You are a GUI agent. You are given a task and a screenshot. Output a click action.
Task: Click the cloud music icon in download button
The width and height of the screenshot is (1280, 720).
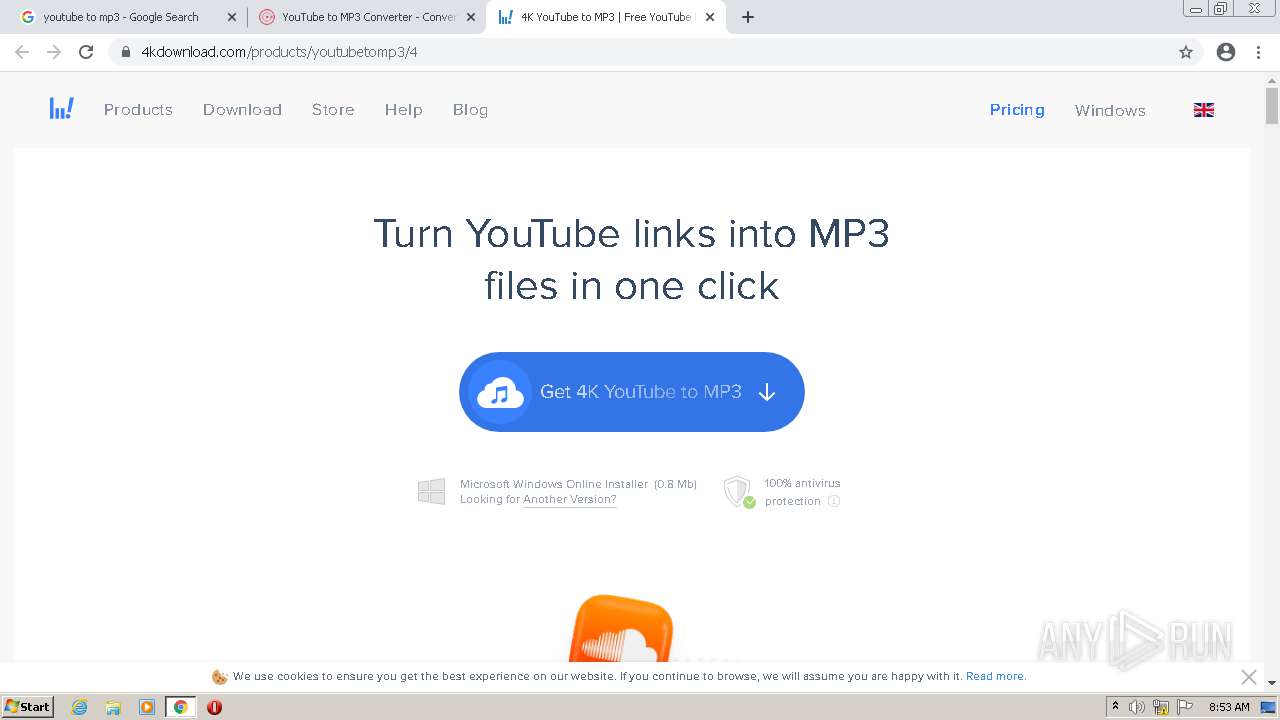point(500,392)
